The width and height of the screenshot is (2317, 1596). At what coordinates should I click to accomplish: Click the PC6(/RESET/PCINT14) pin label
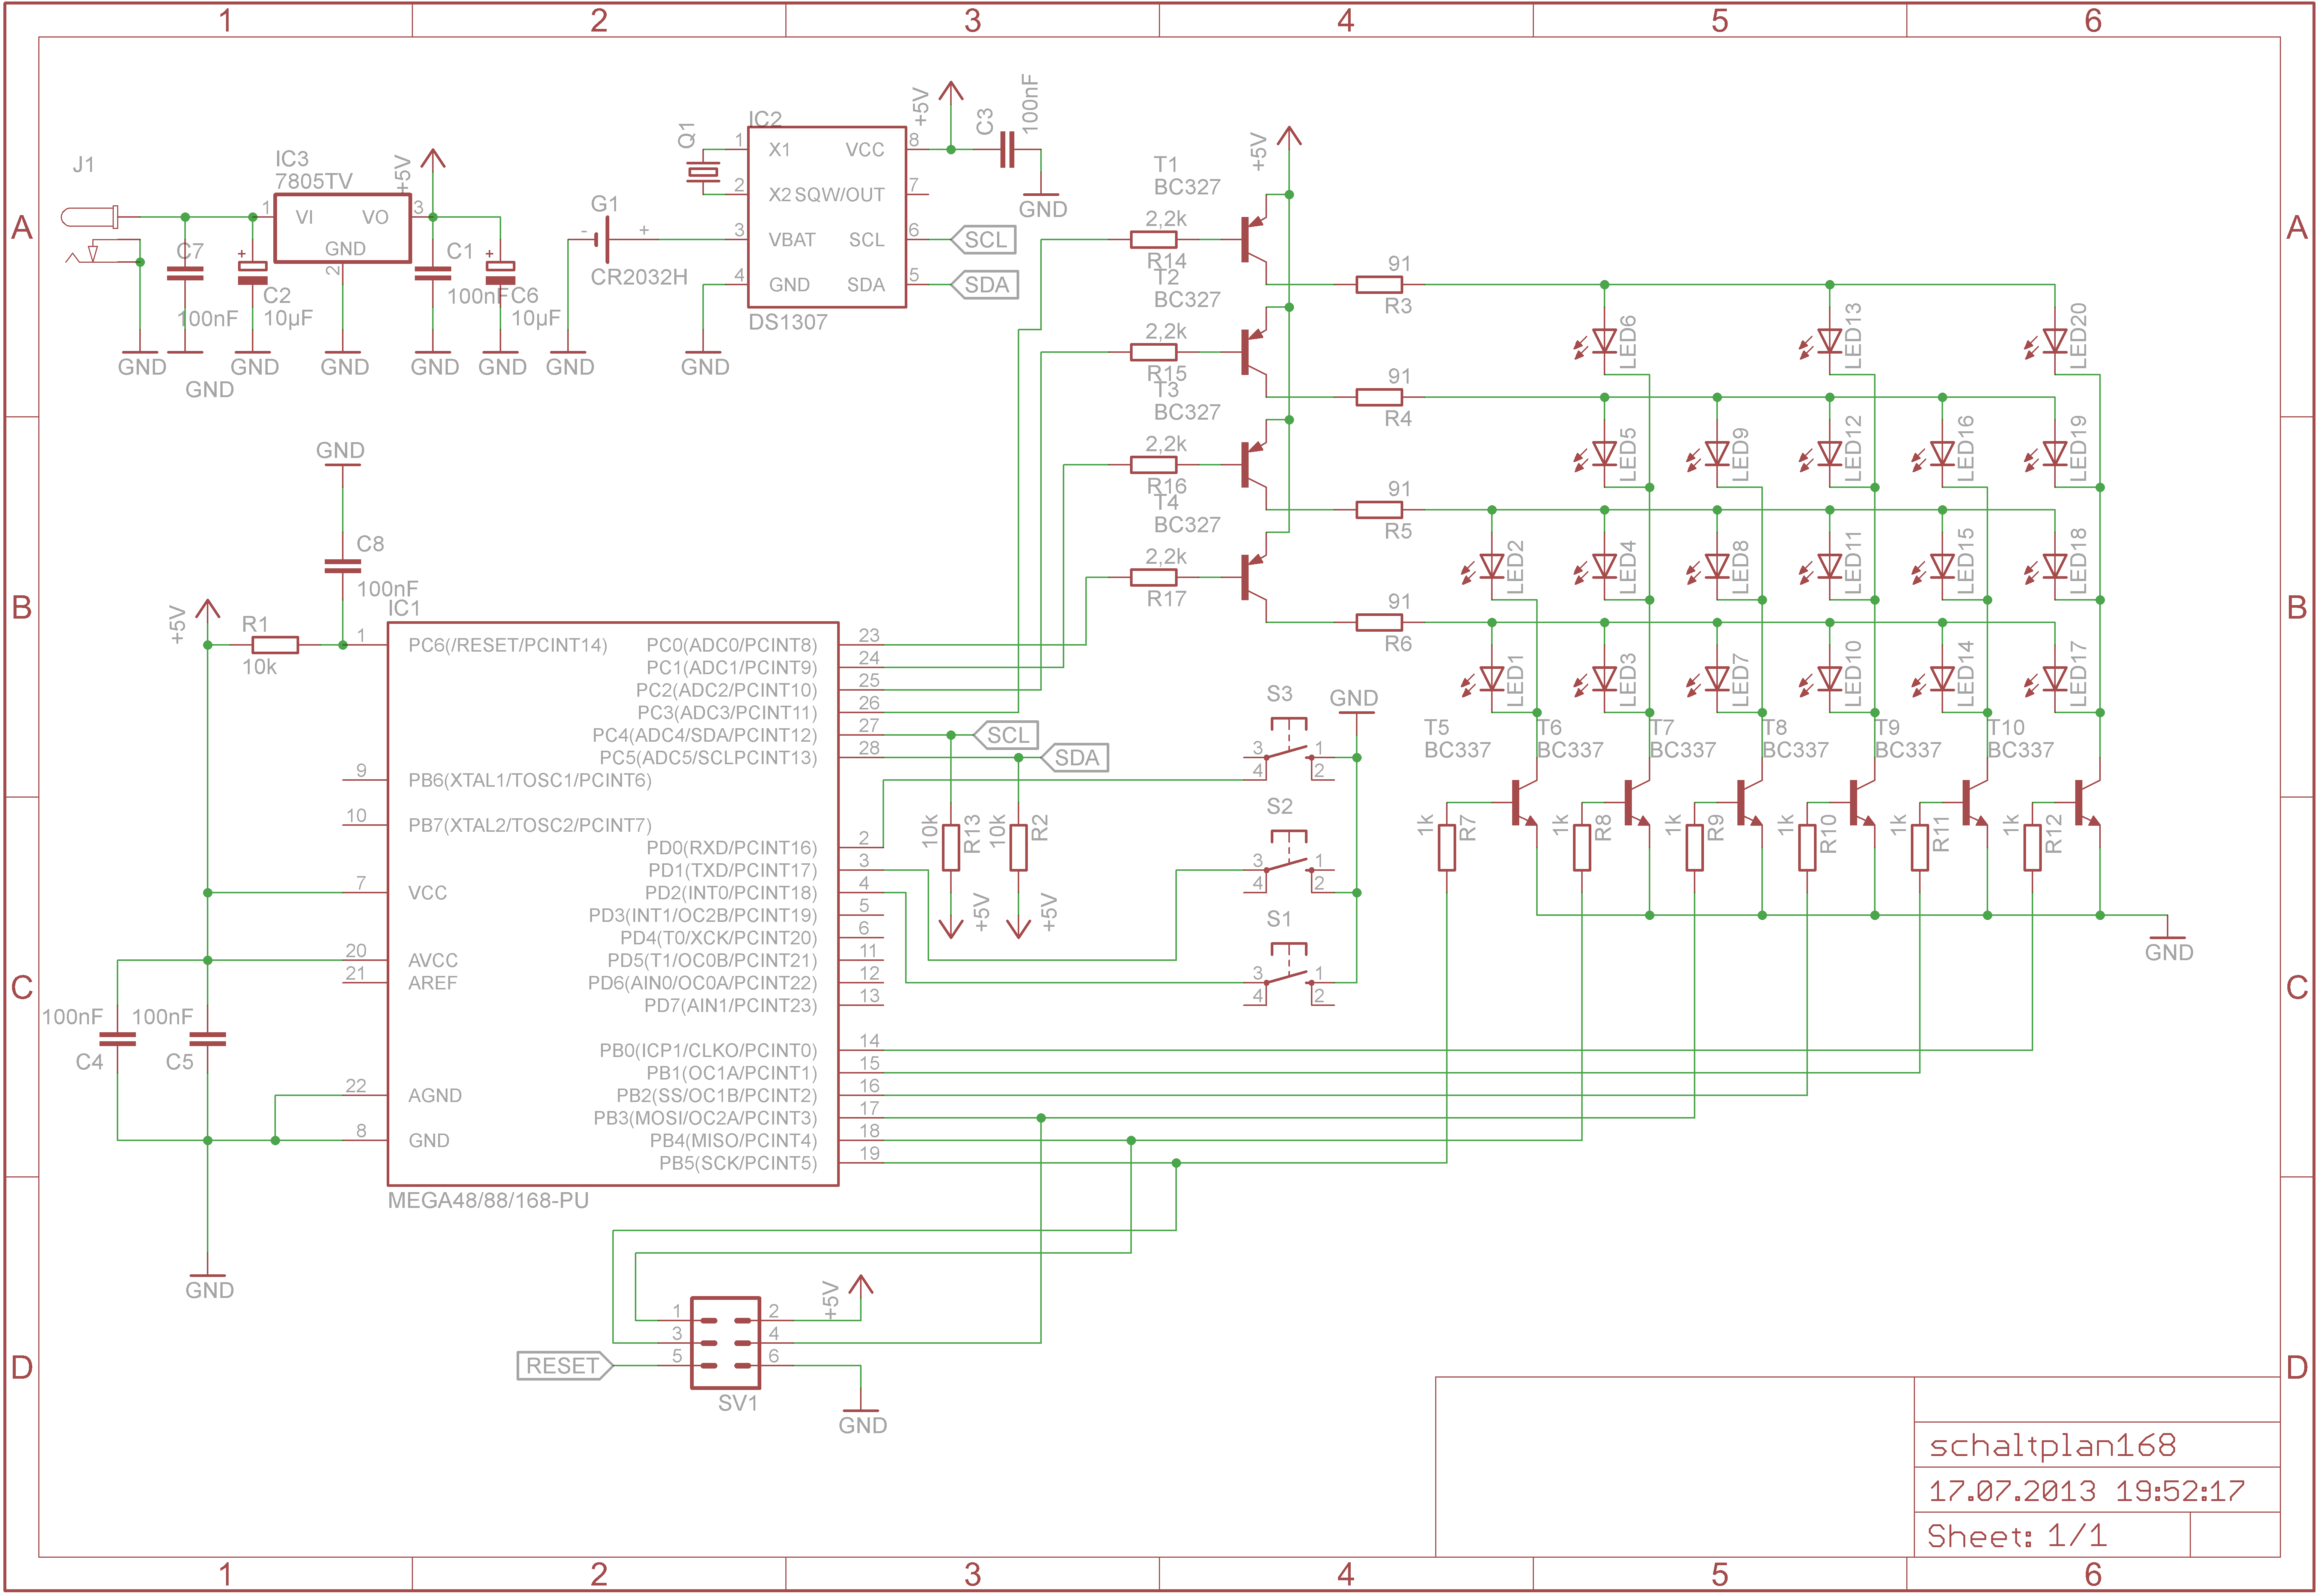507,645
